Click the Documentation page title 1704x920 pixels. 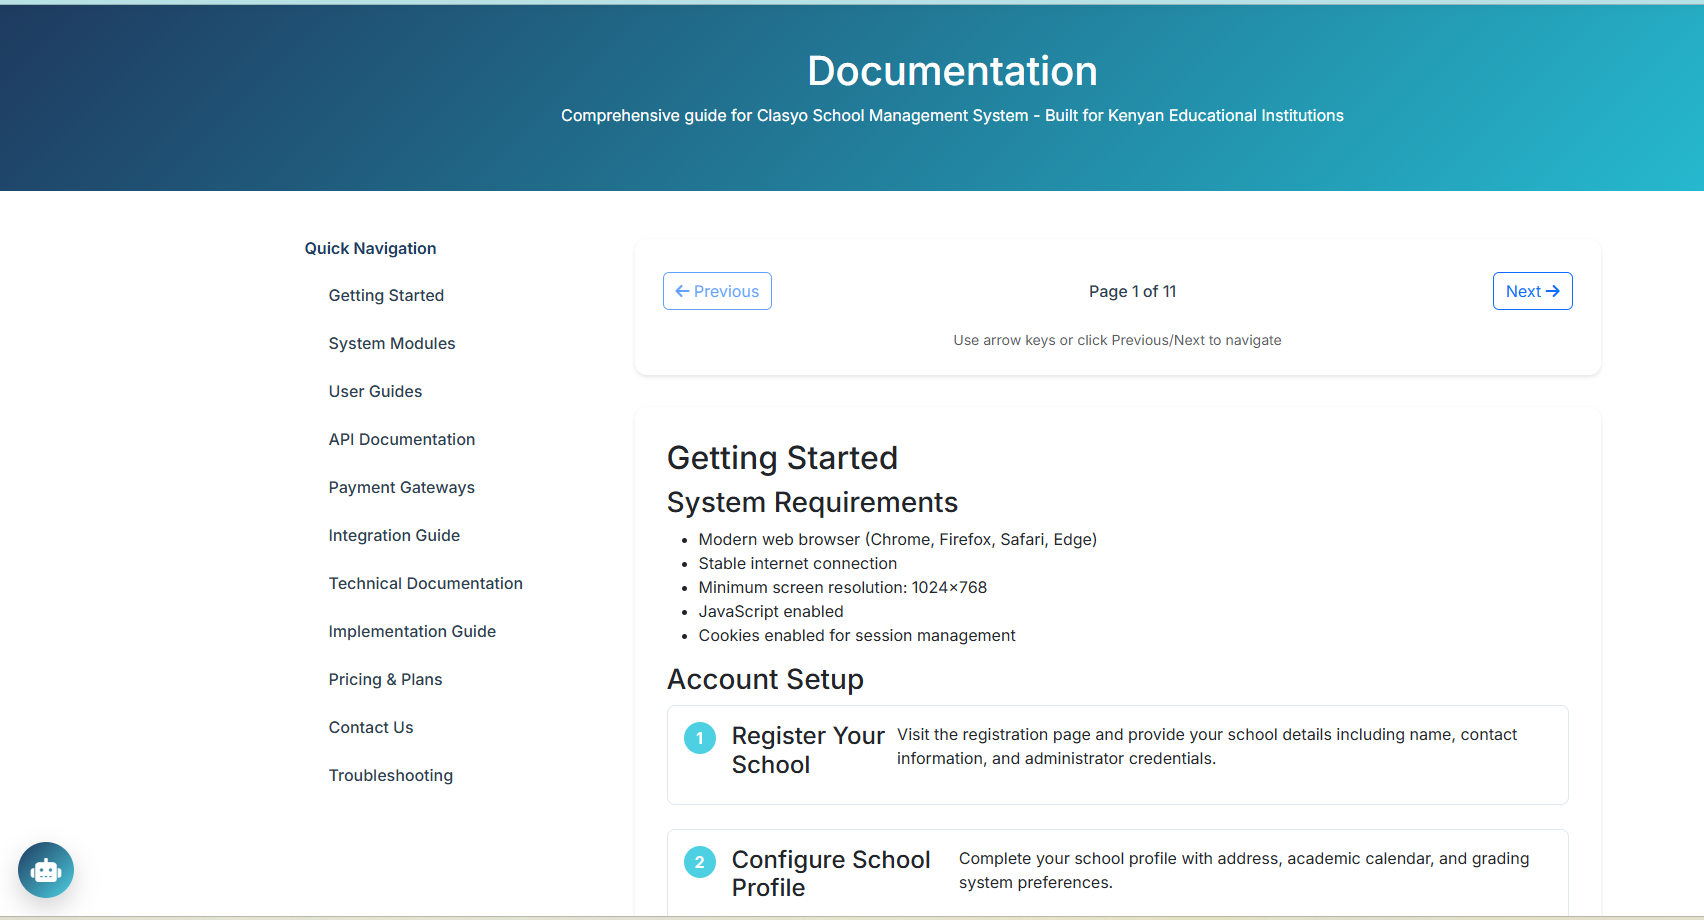(952, 71)
